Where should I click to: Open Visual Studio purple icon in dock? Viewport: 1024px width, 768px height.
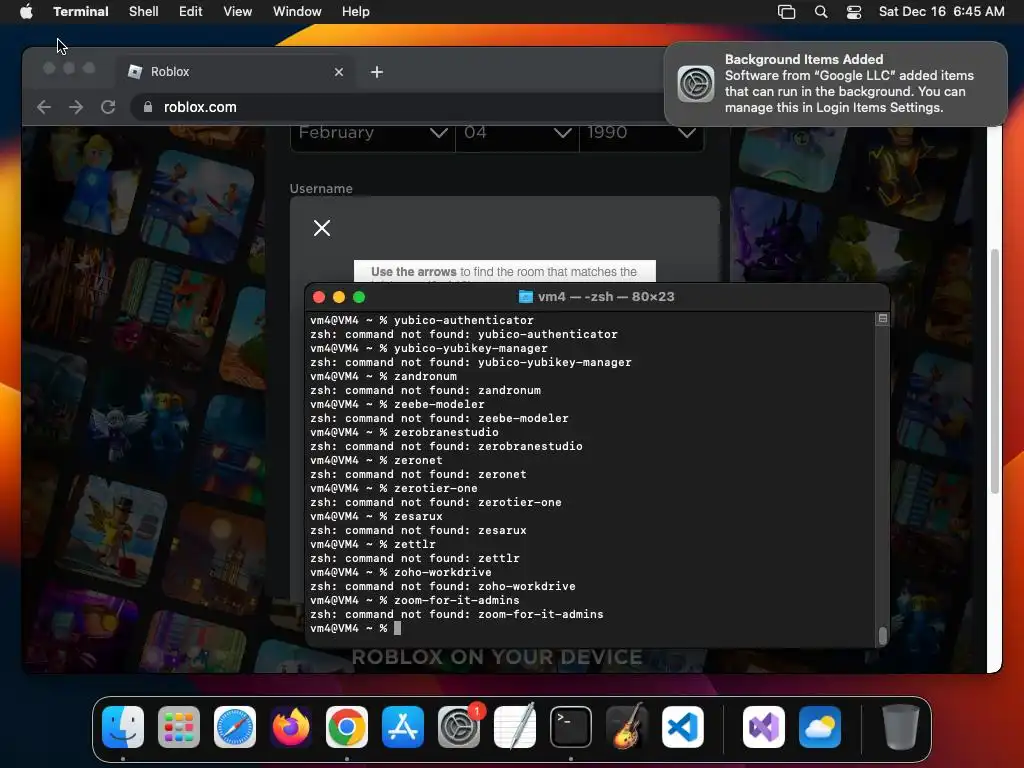tap(764, 727)
